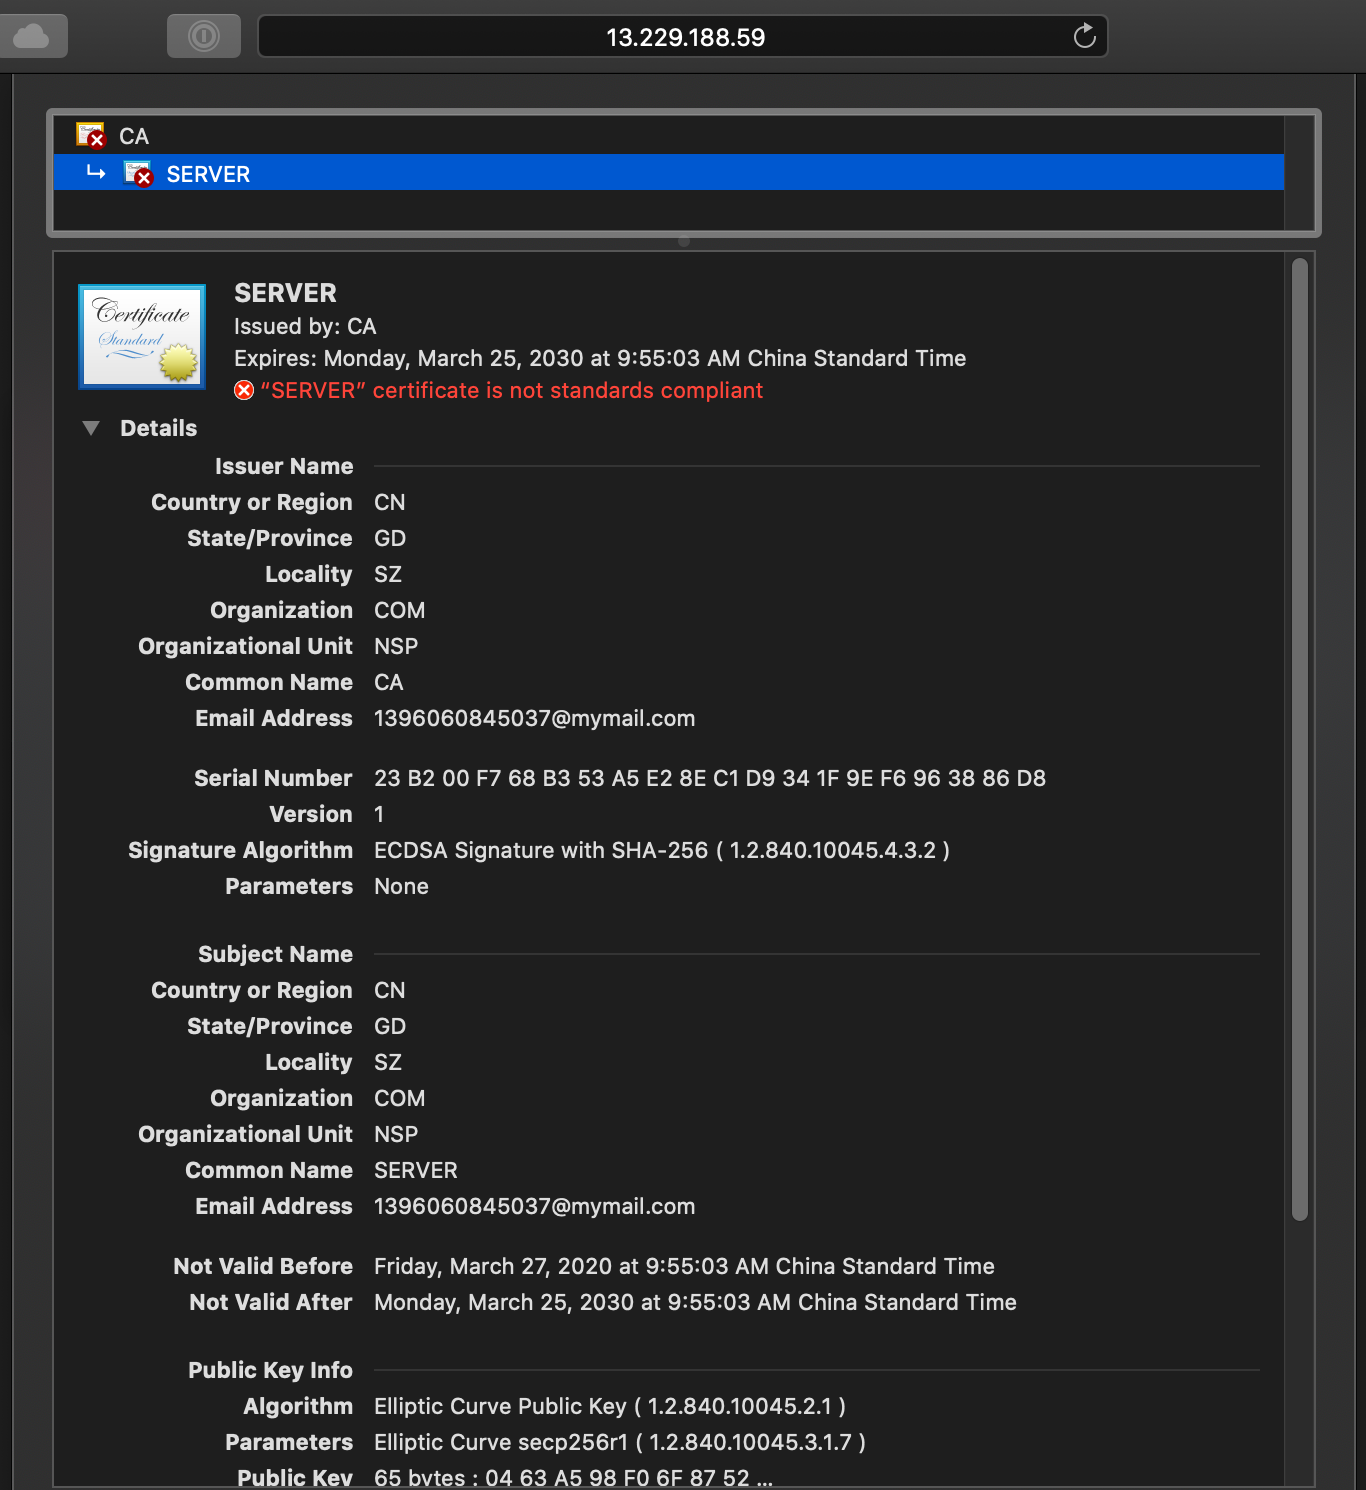
Task: Click the Details section label
Action: 158,428
